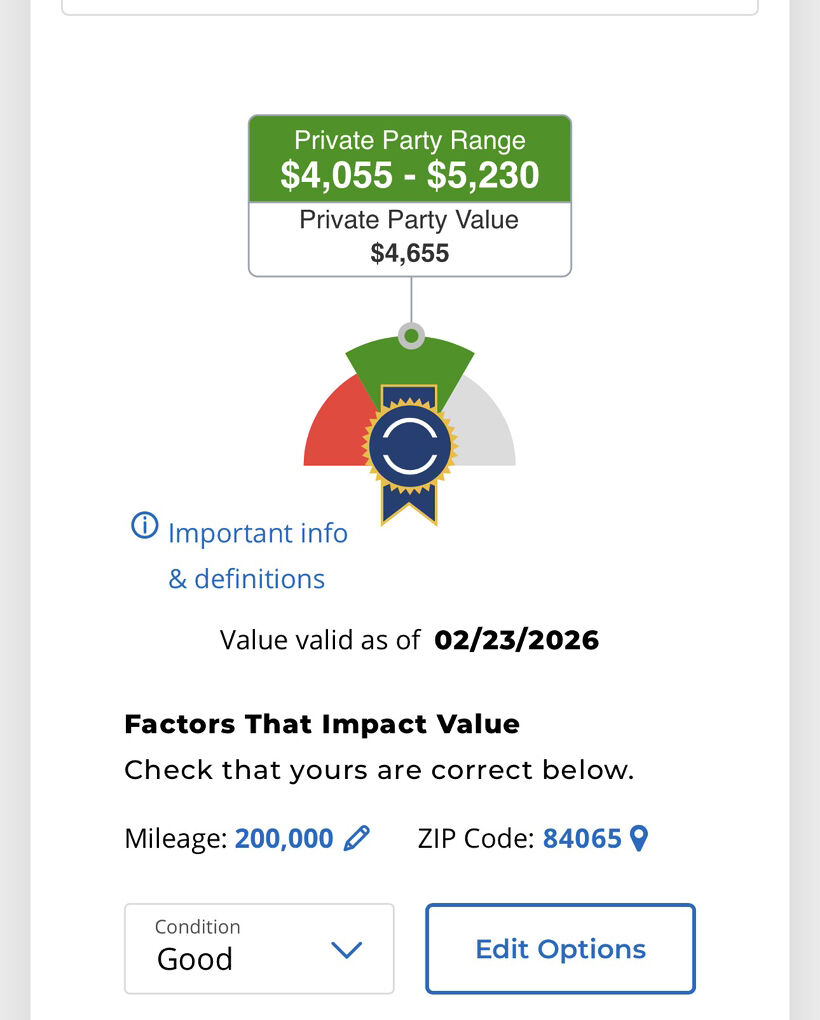820x1020 pixels.
Task: Click the info circle icon
Action: tap(145, 525)
